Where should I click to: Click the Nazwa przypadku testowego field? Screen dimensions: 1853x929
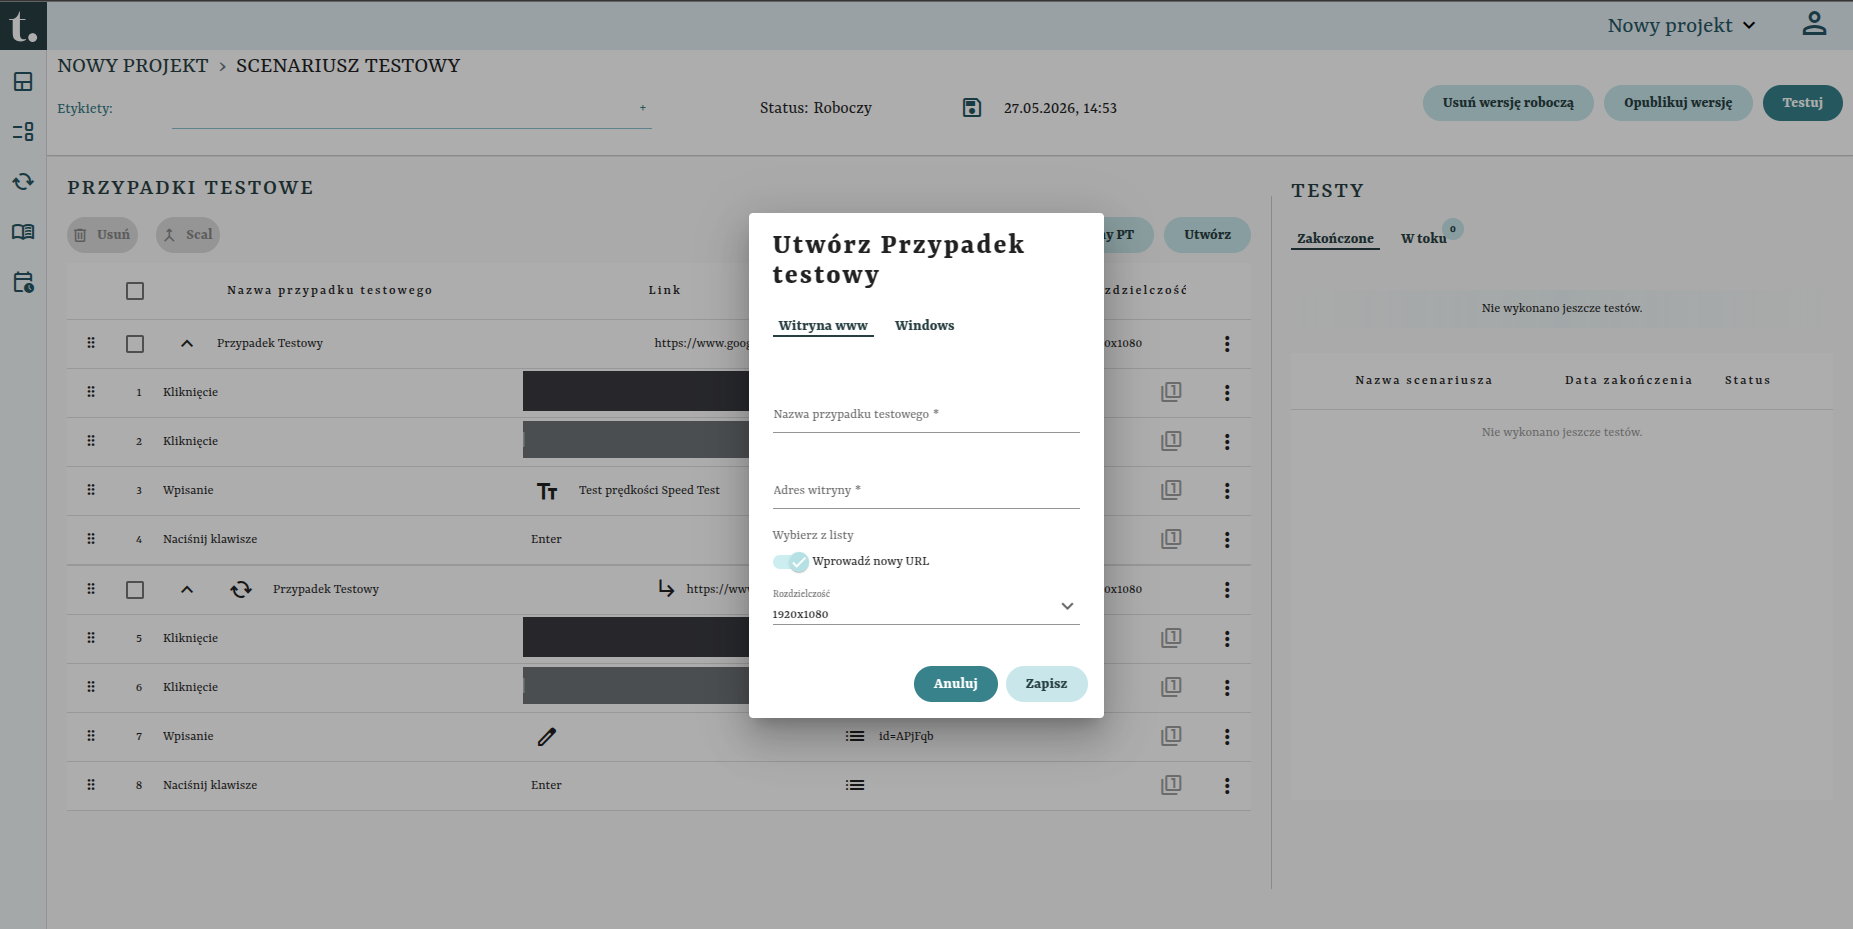(926, 414)
